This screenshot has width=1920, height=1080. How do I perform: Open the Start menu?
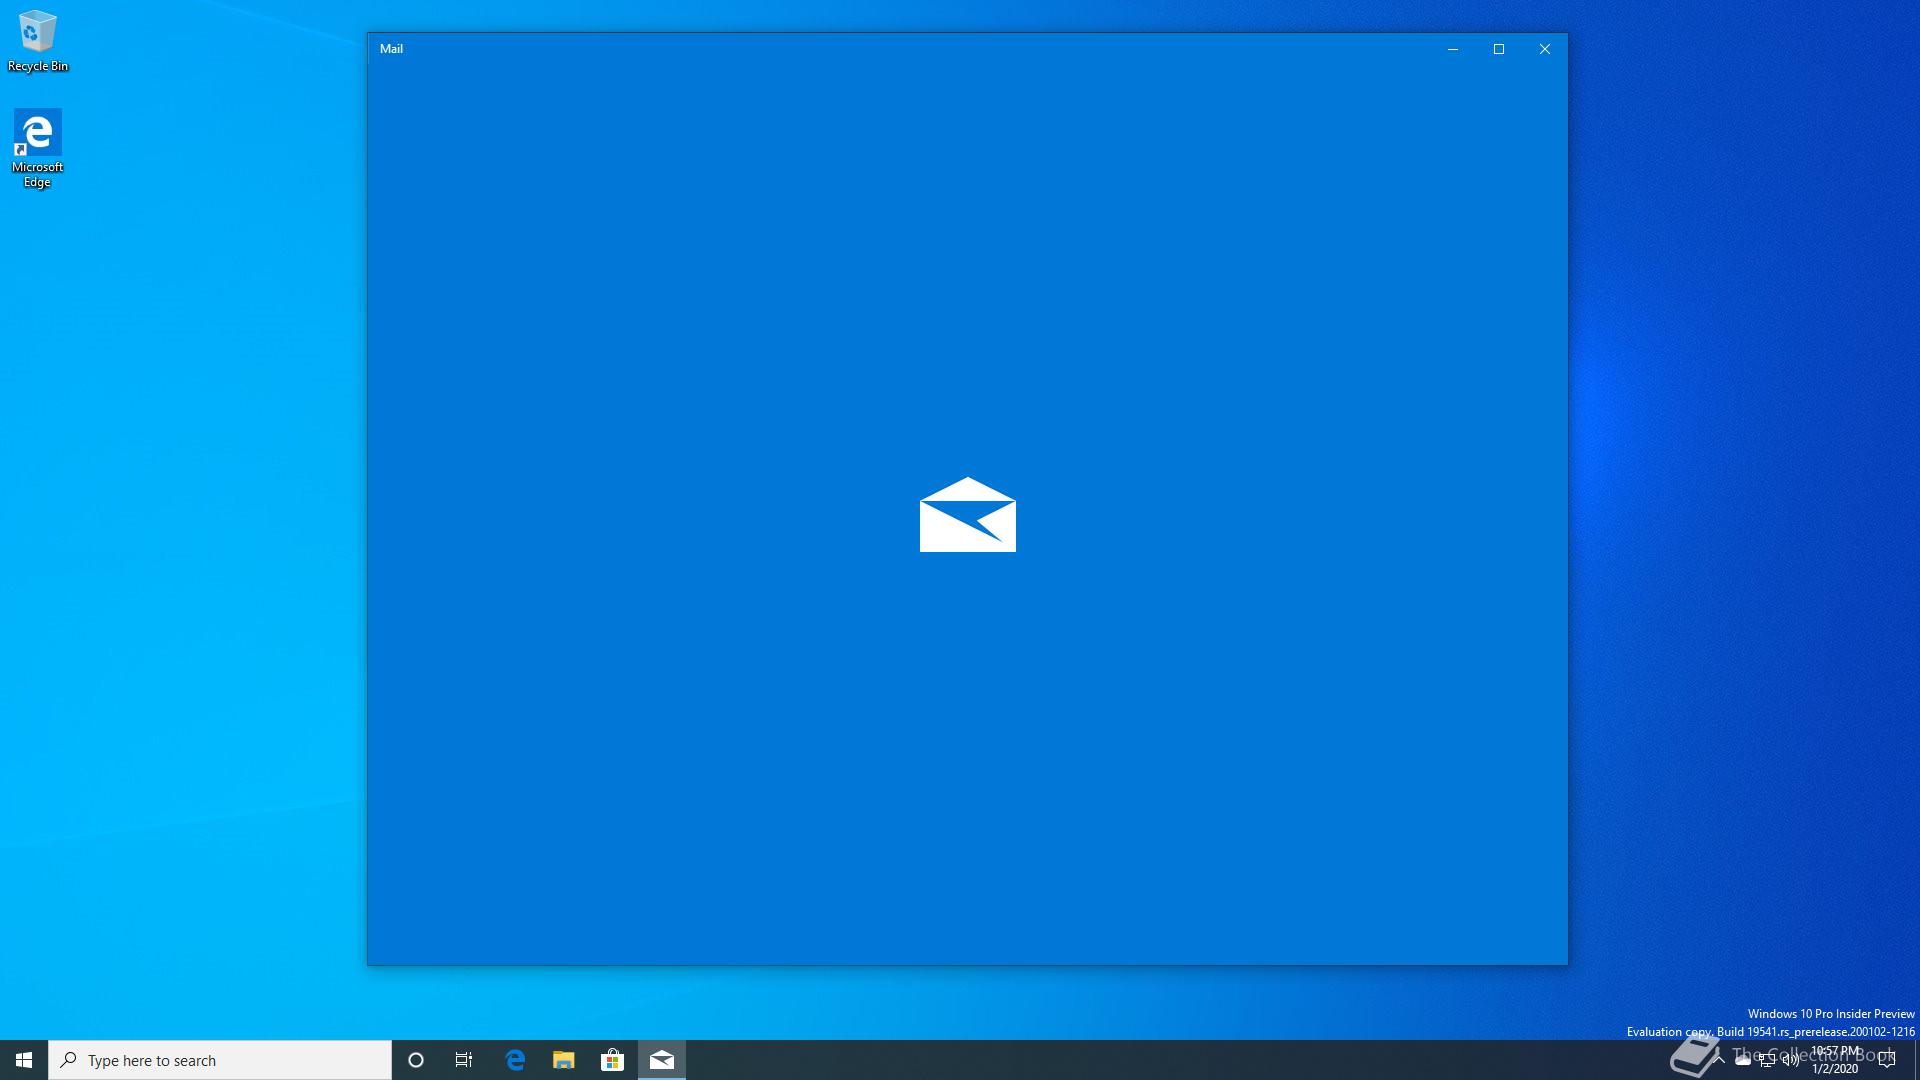coord(24,1060)
